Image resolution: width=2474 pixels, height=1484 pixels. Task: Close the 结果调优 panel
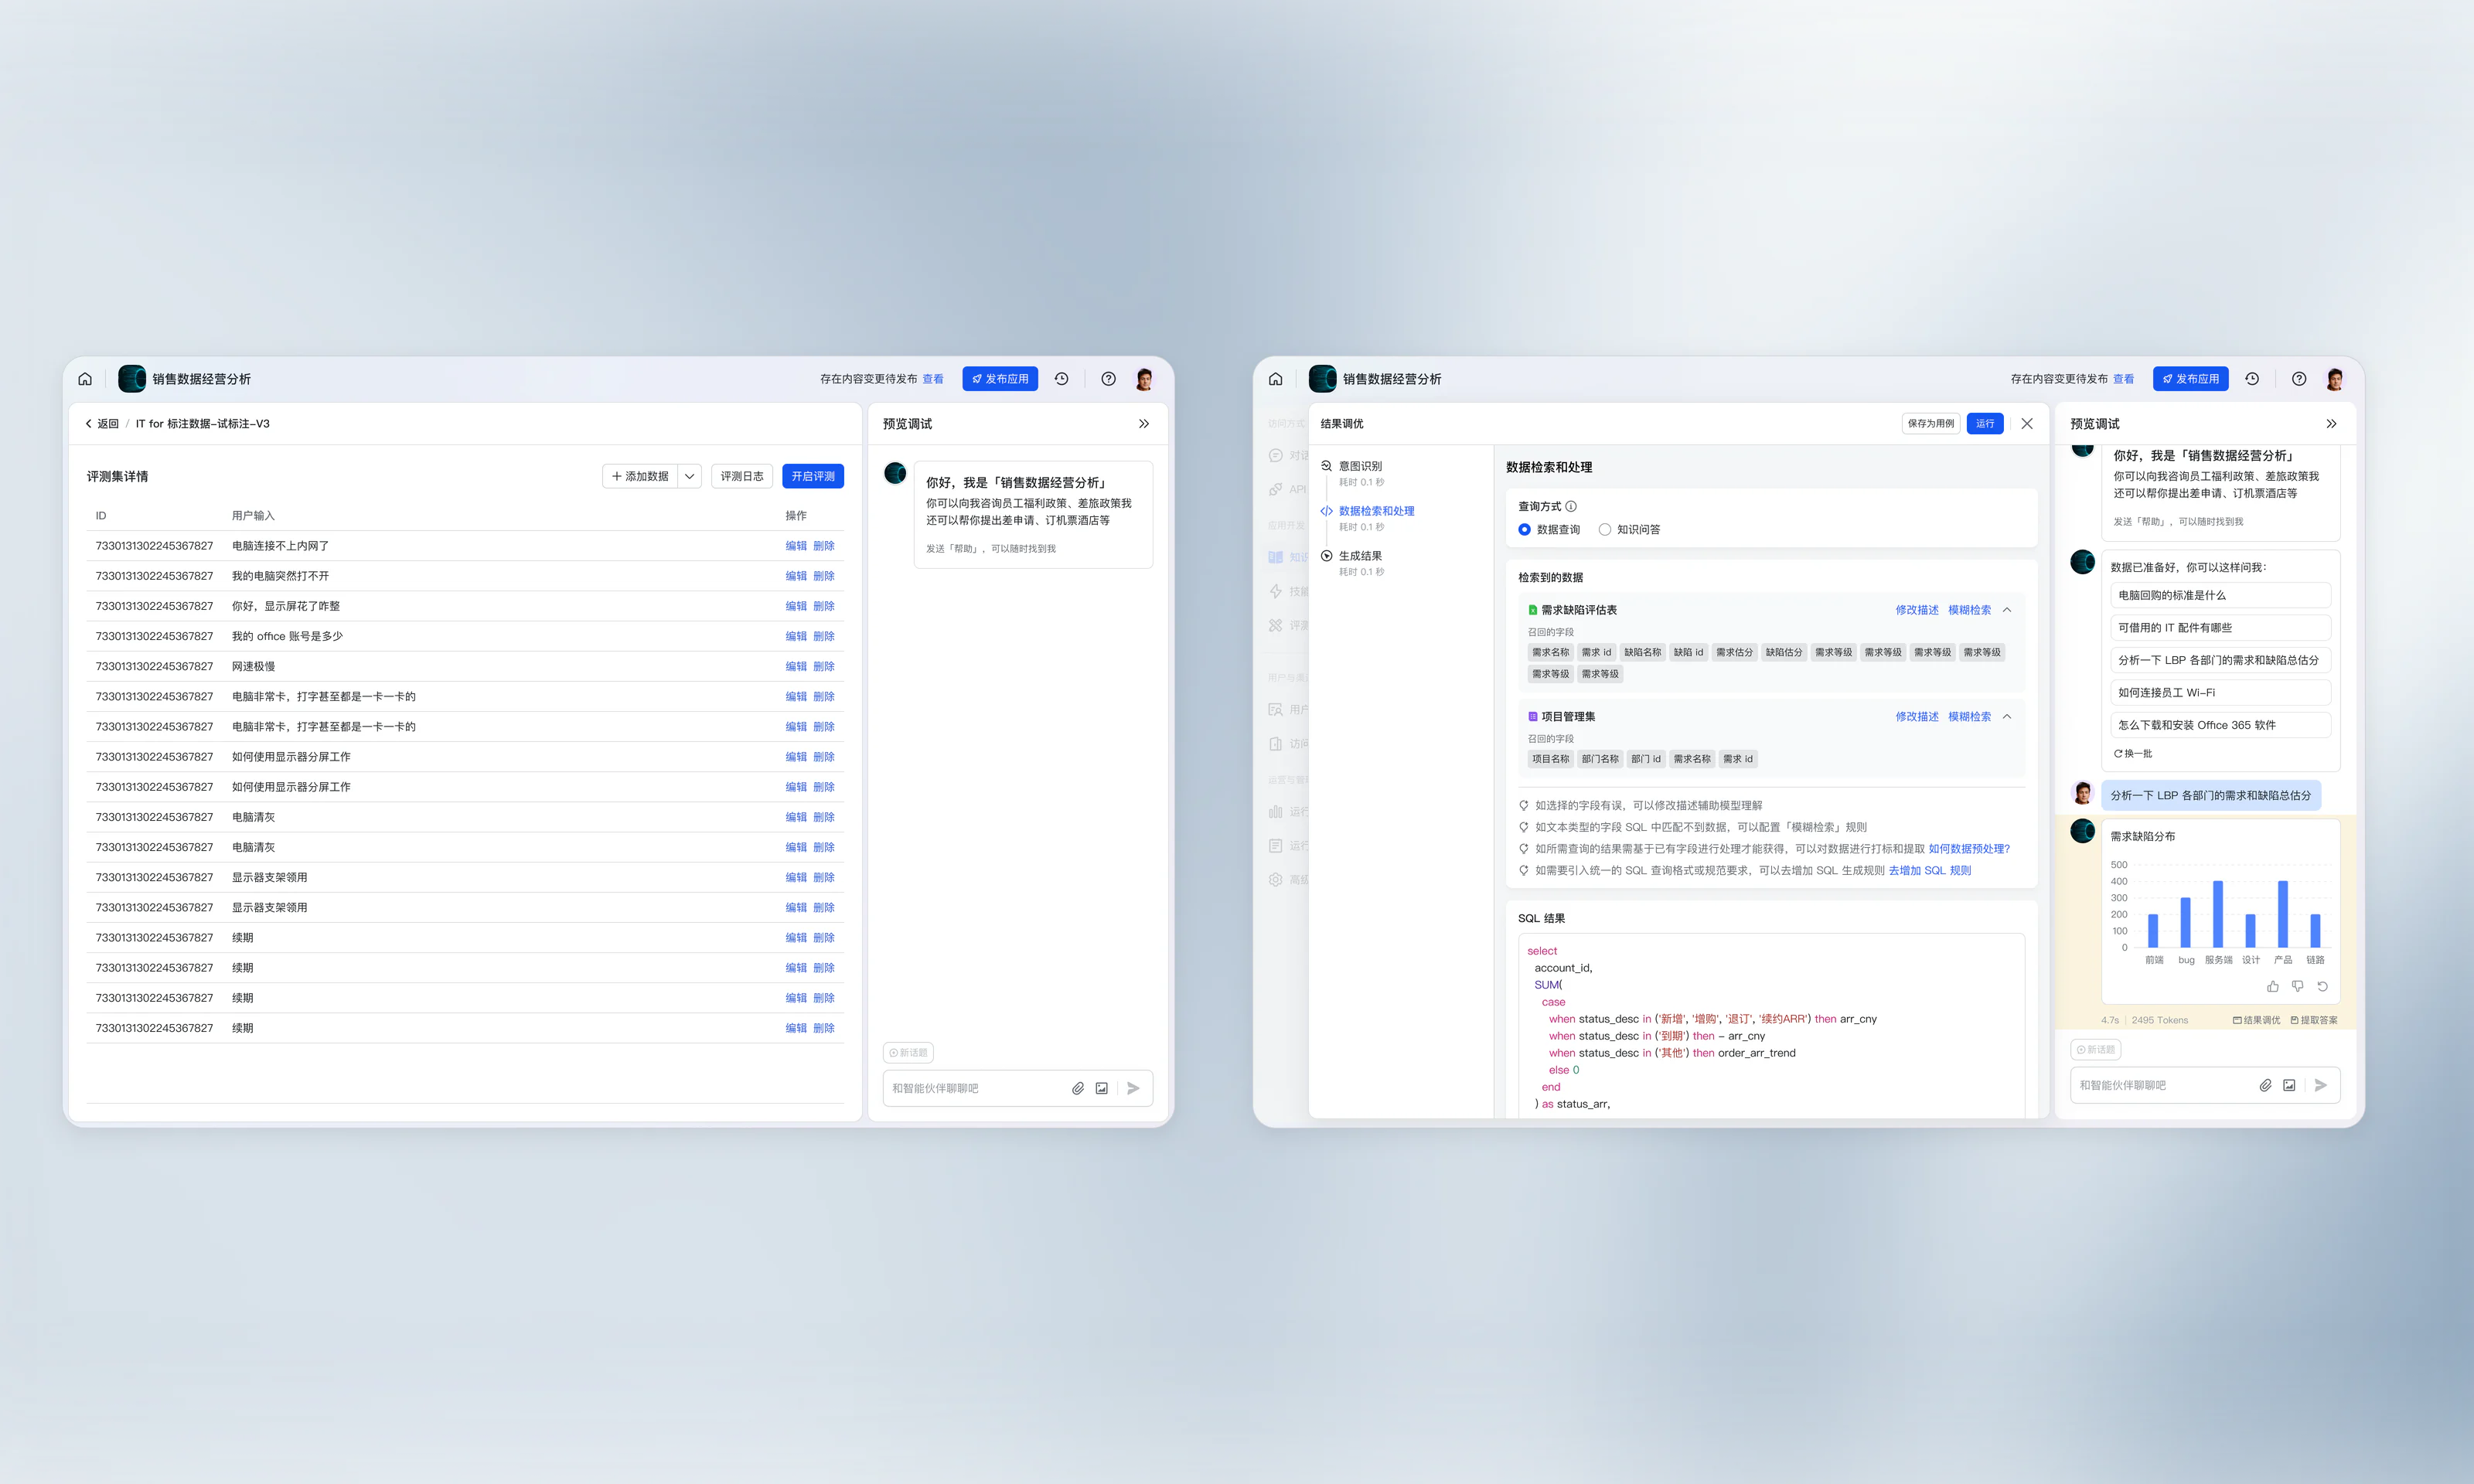[x=2027, y=424]
